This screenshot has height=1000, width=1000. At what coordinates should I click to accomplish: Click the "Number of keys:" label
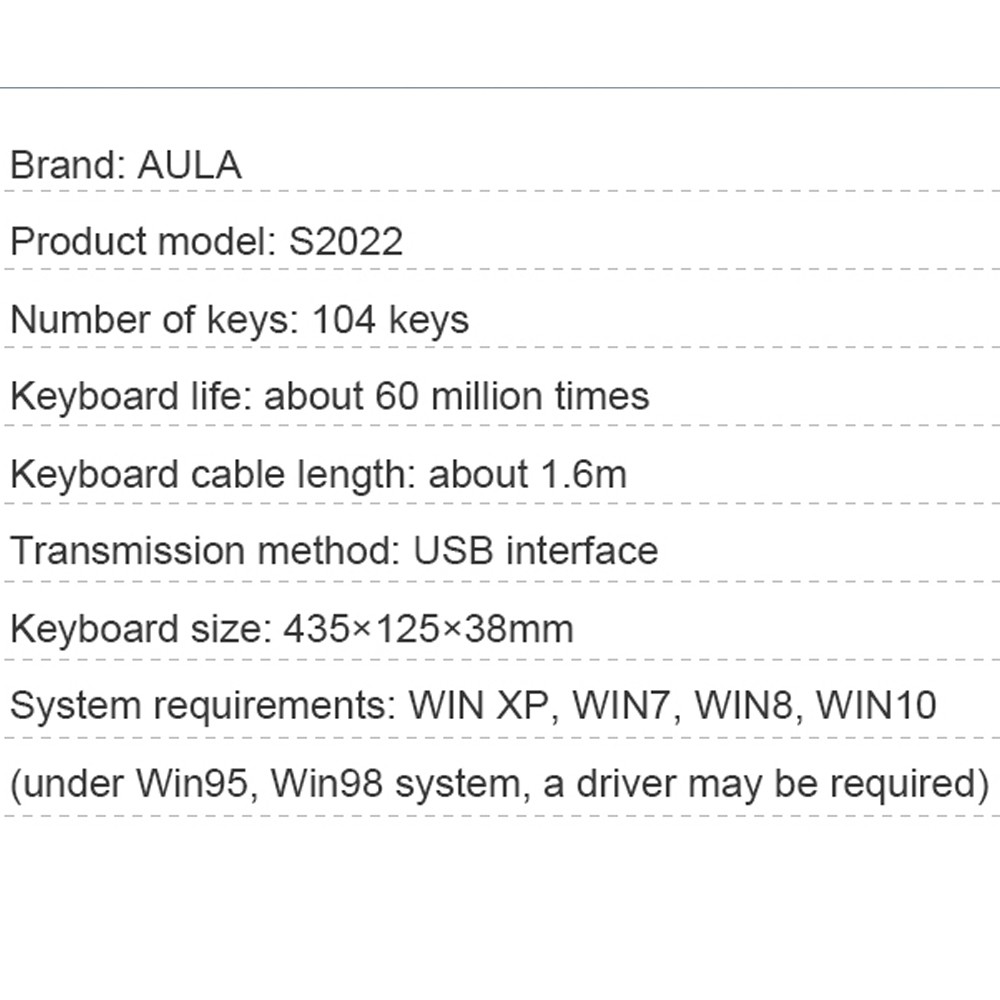(x=154, y=320)
